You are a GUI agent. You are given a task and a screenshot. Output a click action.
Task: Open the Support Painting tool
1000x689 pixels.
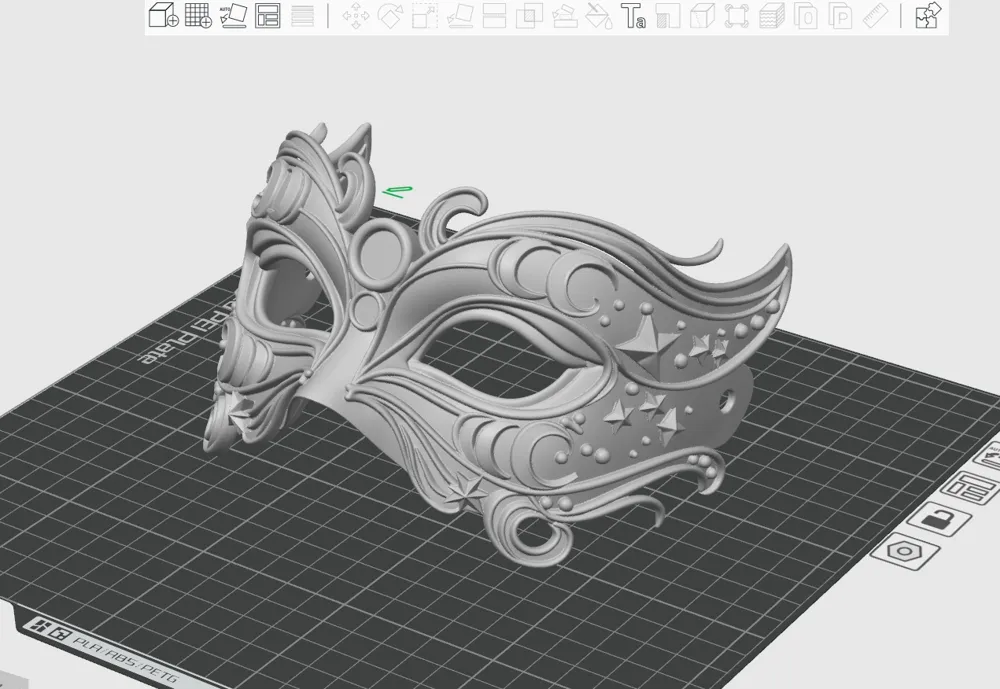[x=564, y=16]
